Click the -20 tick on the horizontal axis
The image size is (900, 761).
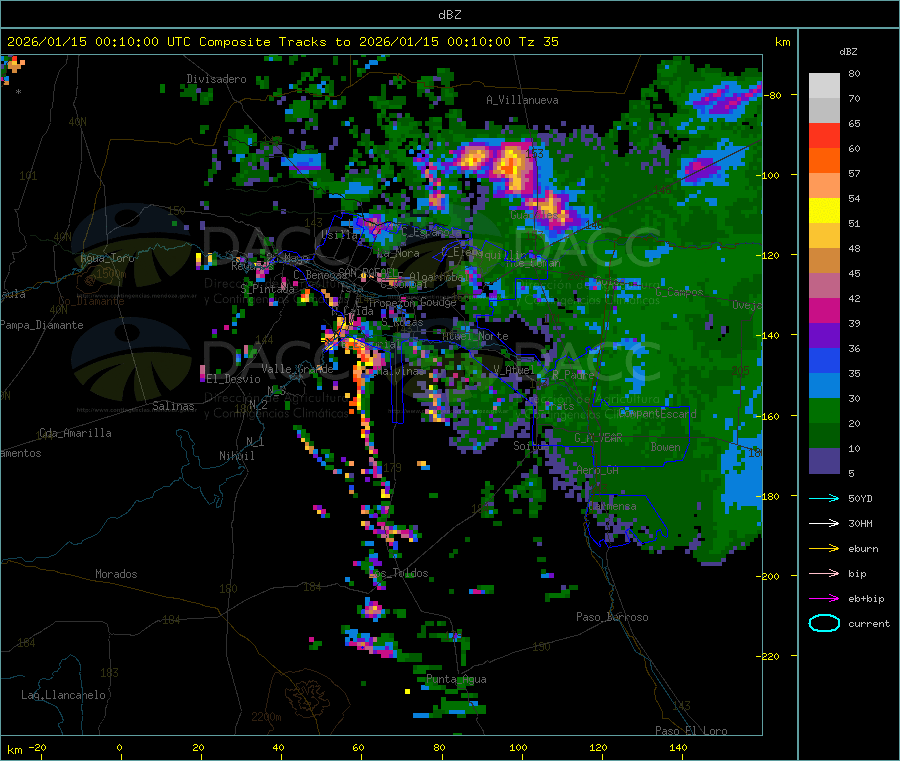coord(37,747)
